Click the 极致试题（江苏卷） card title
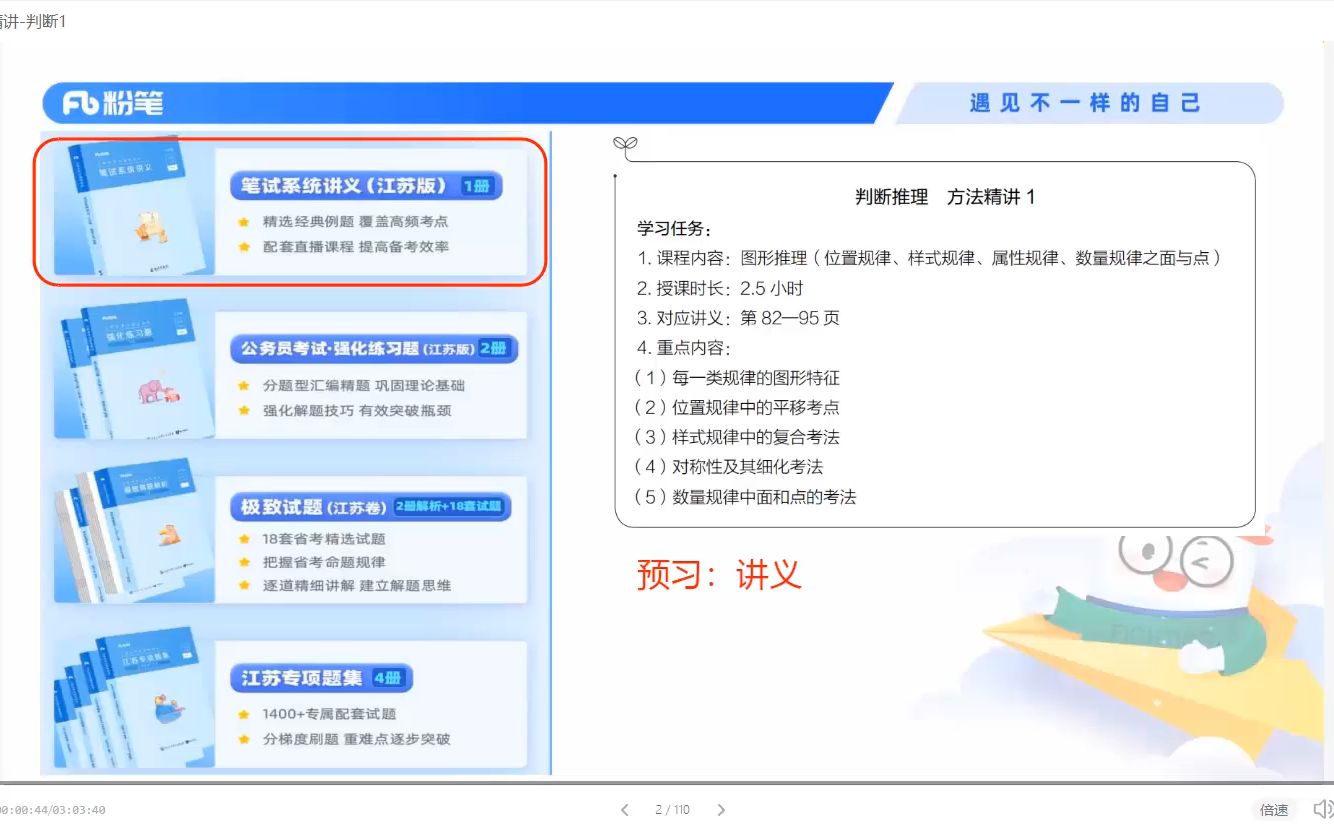 click(x=313, y=508)
